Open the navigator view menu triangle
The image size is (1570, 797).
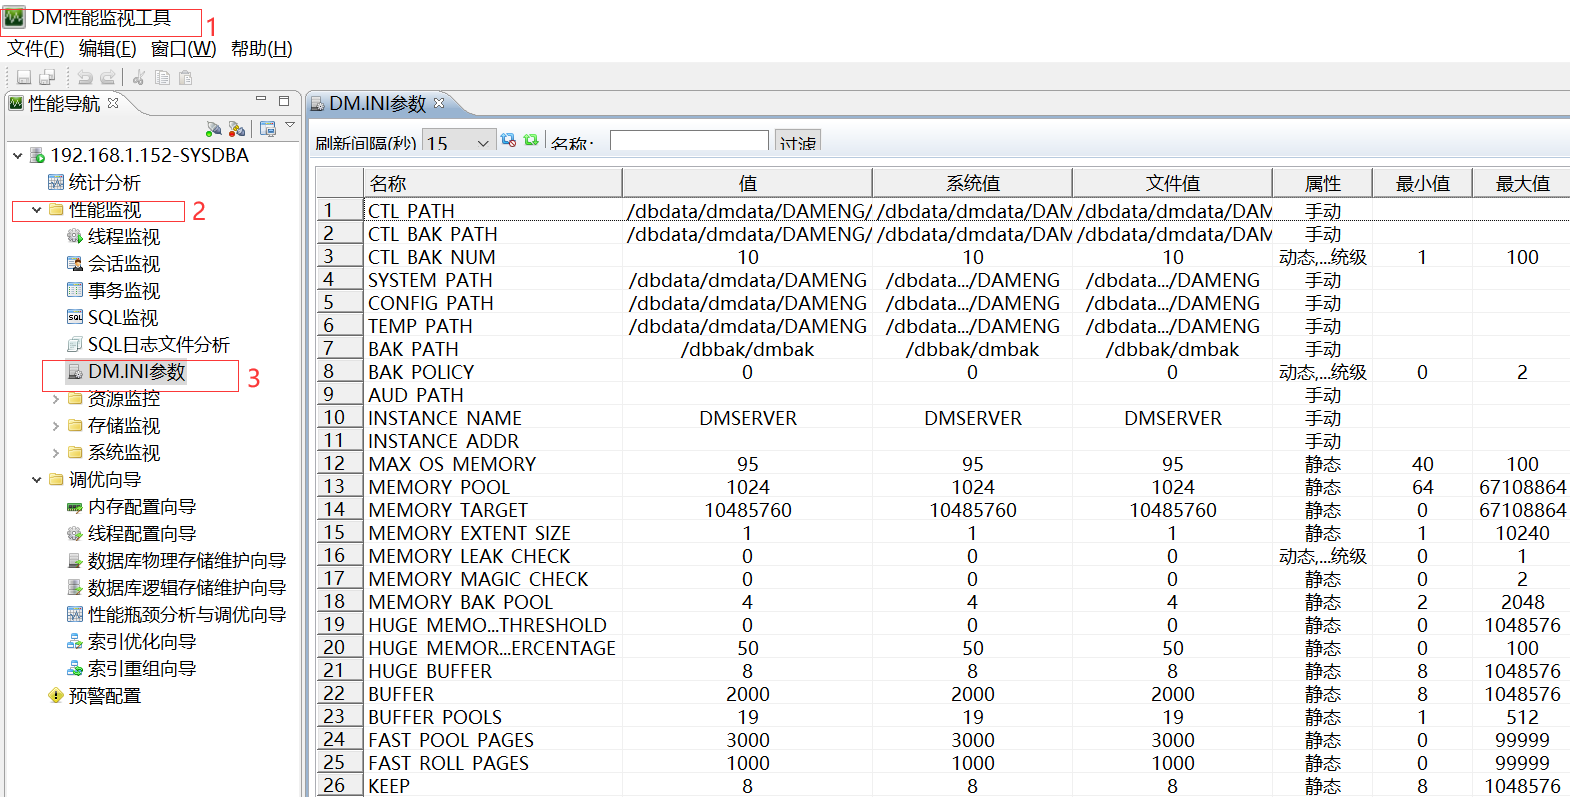click(x=290, y=125)
